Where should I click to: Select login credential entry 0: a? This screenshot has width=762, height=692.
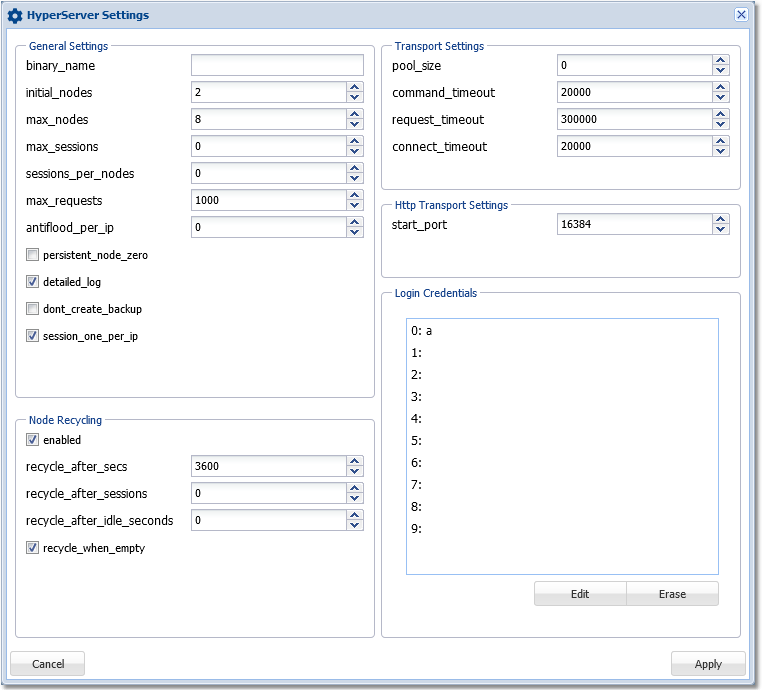coord(420,331)
